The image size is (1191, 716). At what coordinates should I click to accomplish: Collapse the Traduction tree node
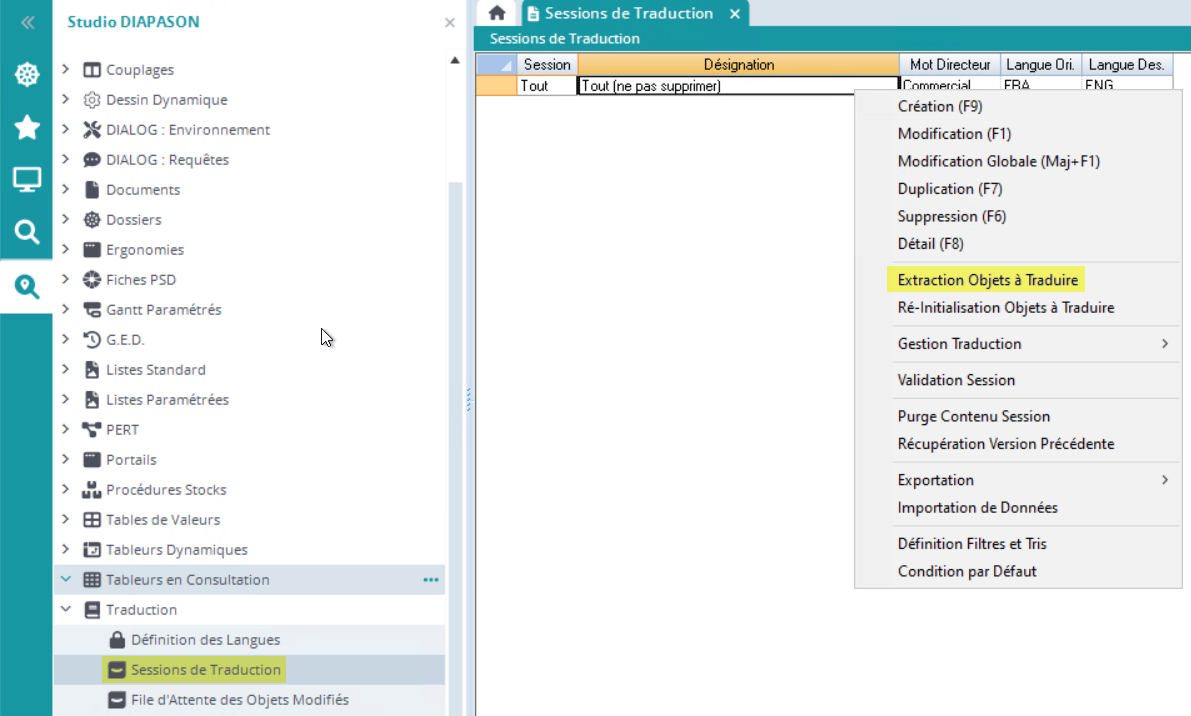(66, 610)
